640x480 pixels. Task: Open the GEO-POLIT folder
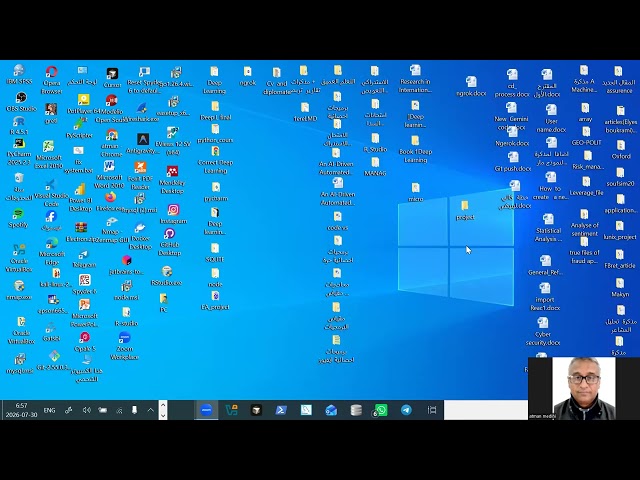click(x=586, y=136)
